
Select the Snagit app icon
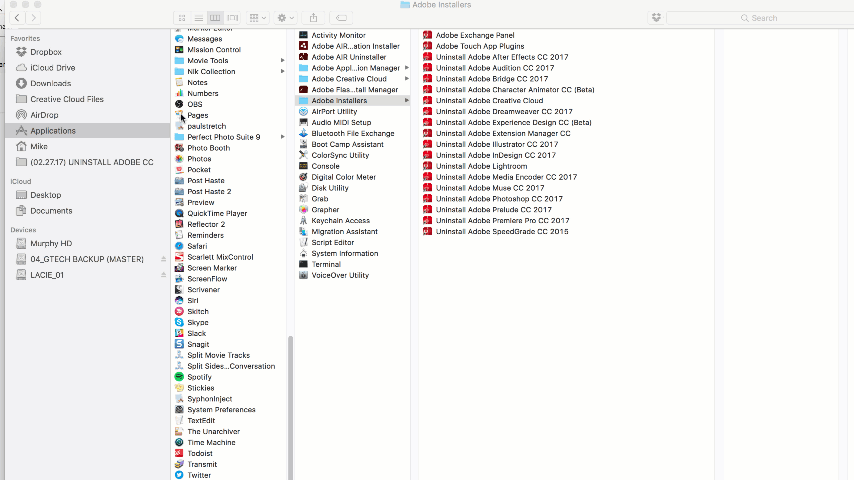click(x=179, y=344)
